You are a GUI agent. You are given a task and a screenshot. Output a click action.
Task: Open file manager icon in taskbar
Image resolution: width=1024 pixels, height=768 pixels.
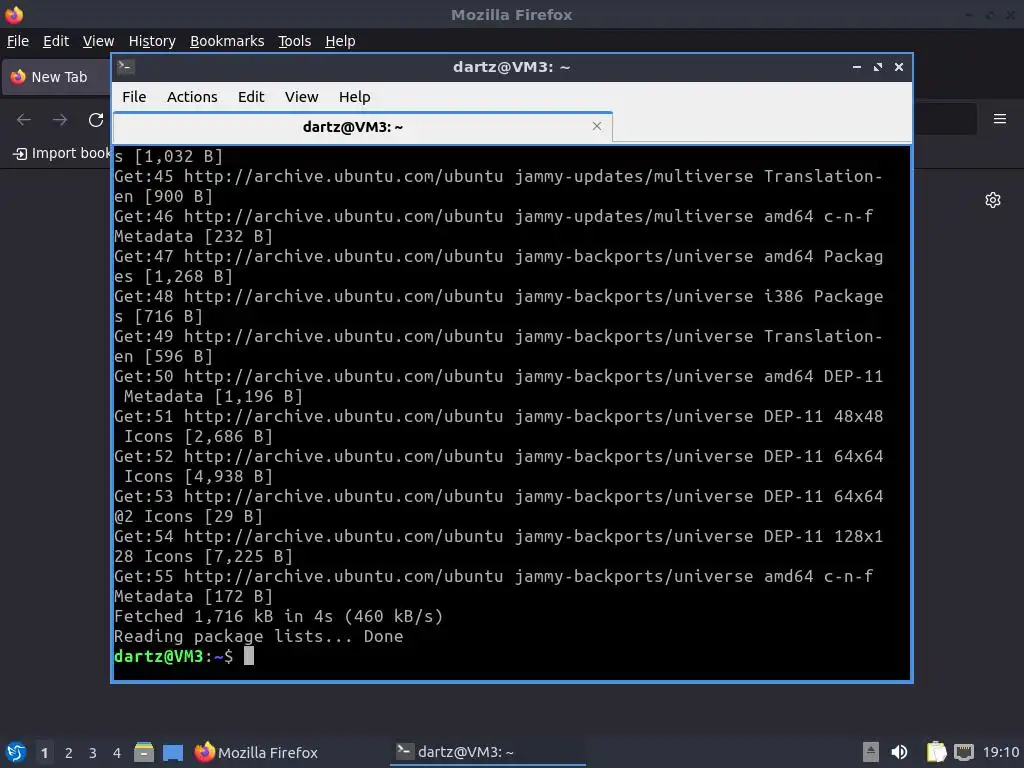pos(144,752)
